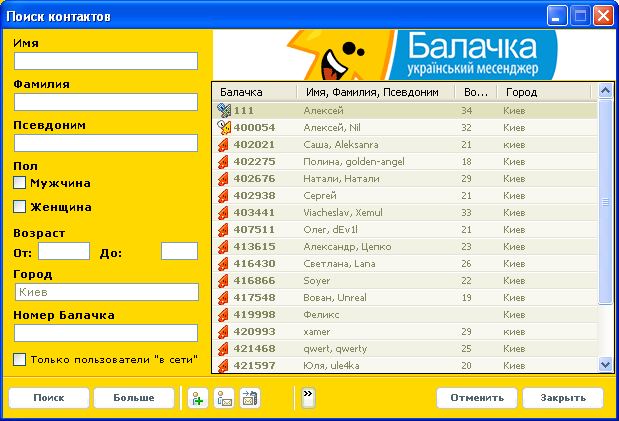Check the Женщина gender checkbox

[19, 207]
